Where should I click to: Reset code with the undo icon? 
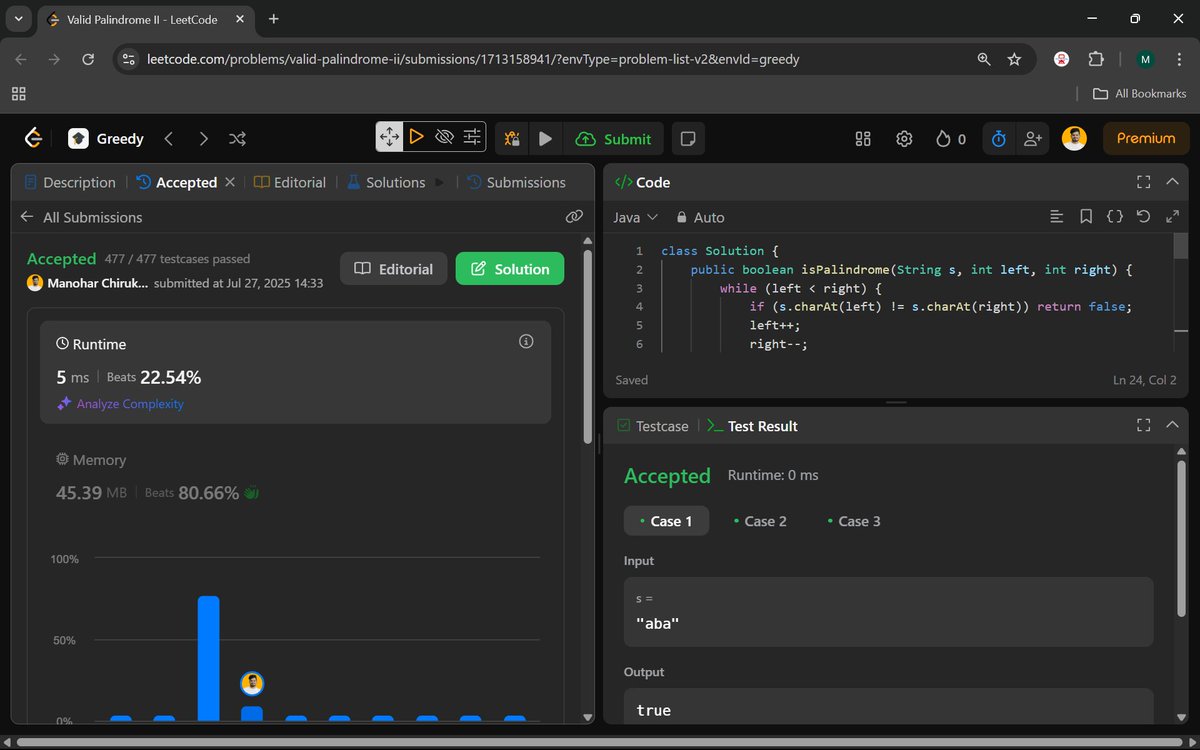[1143, 216]
